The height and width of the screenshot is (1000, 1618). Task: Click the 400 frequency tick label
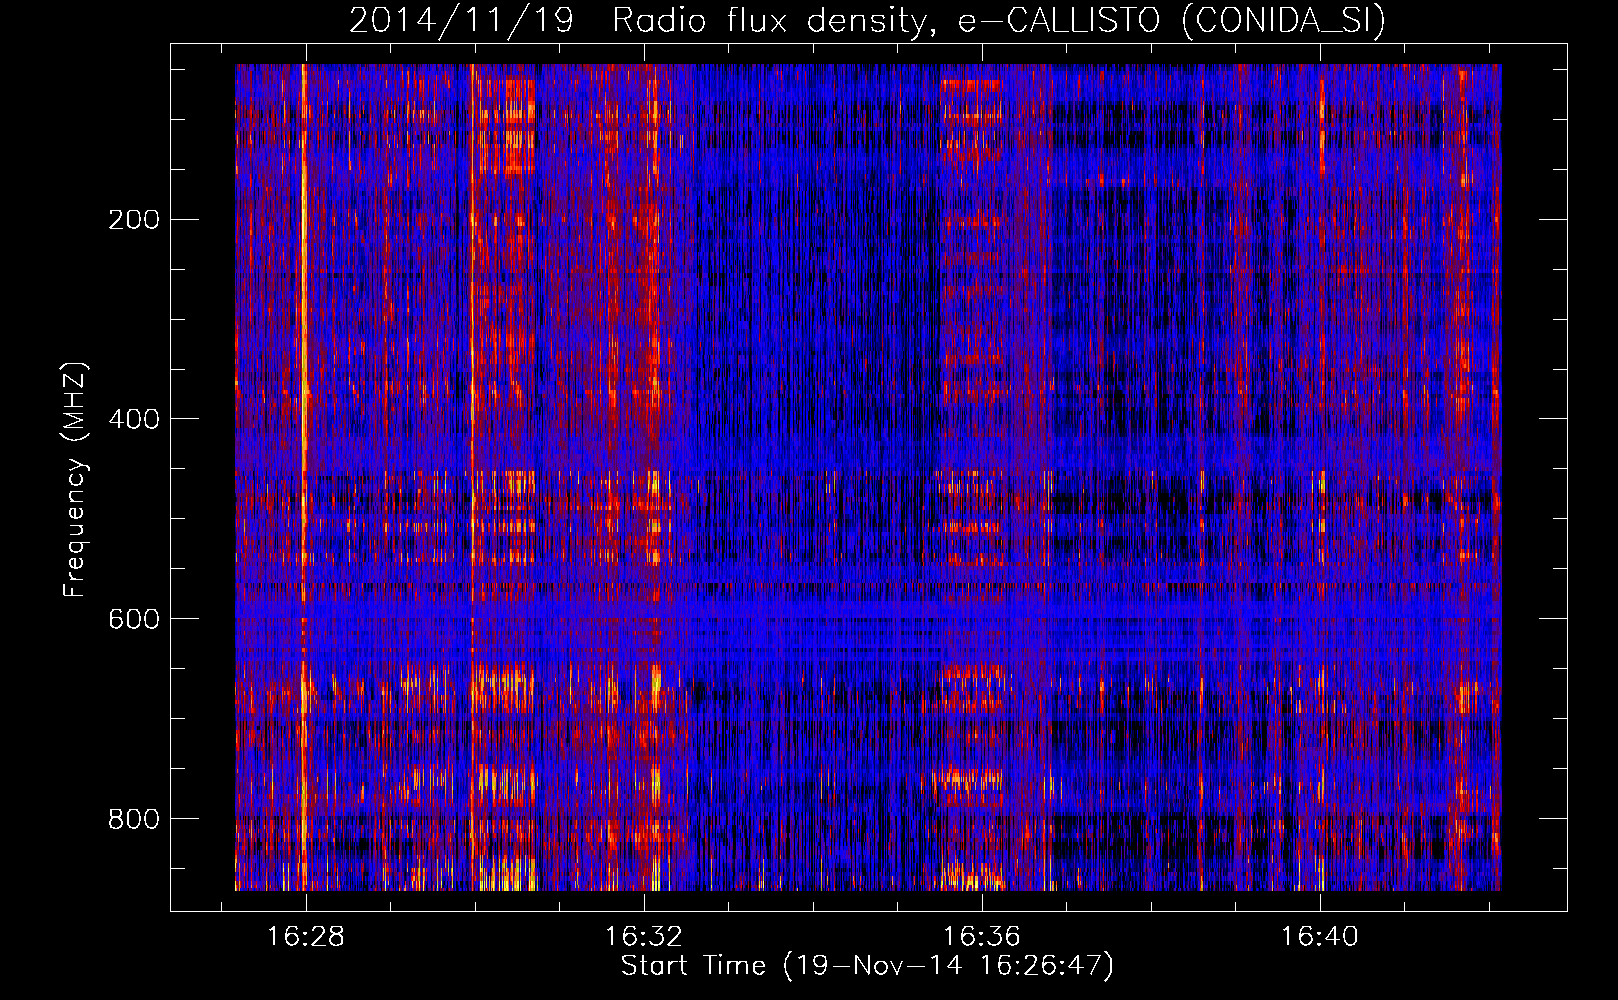pos(133,419)
